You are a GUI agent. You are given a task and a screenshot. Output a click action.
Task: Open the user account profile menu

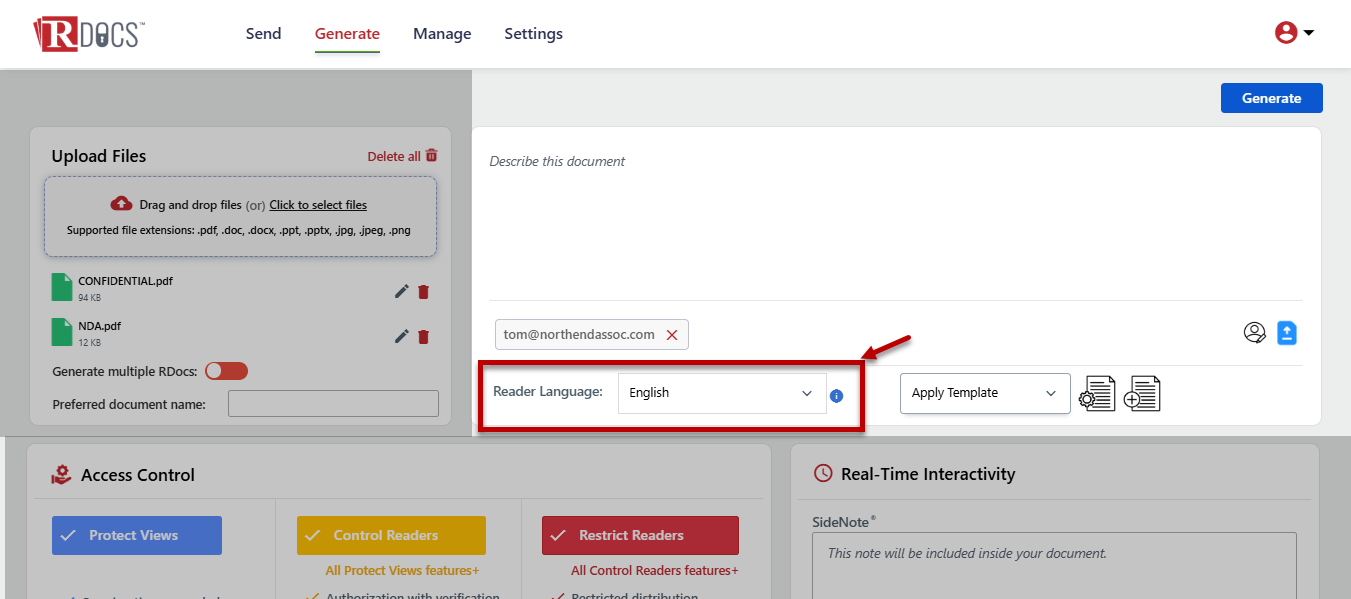1293,33
